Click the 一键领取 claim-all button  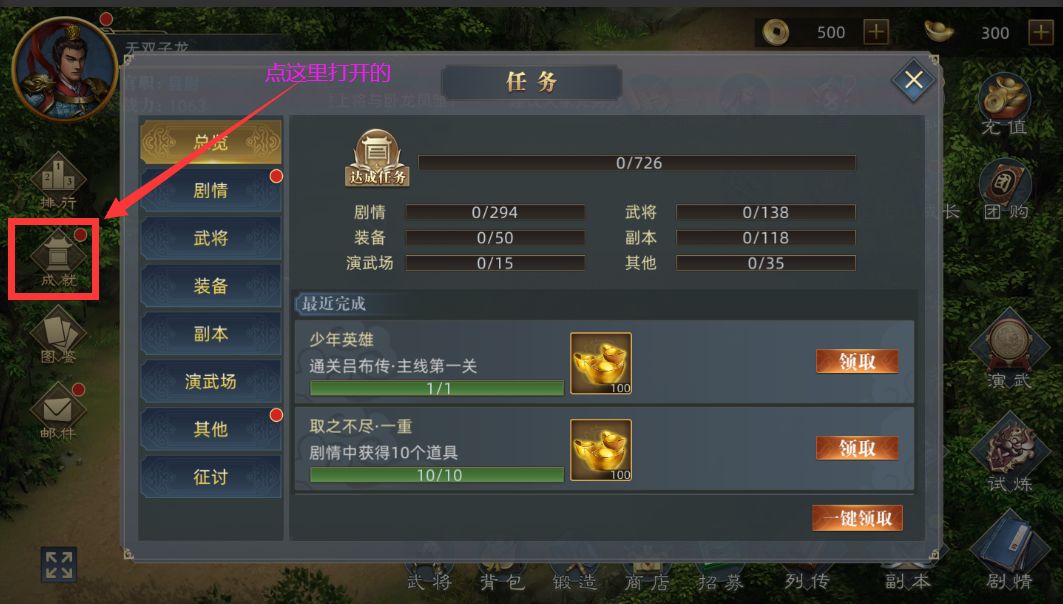point(857,519)
